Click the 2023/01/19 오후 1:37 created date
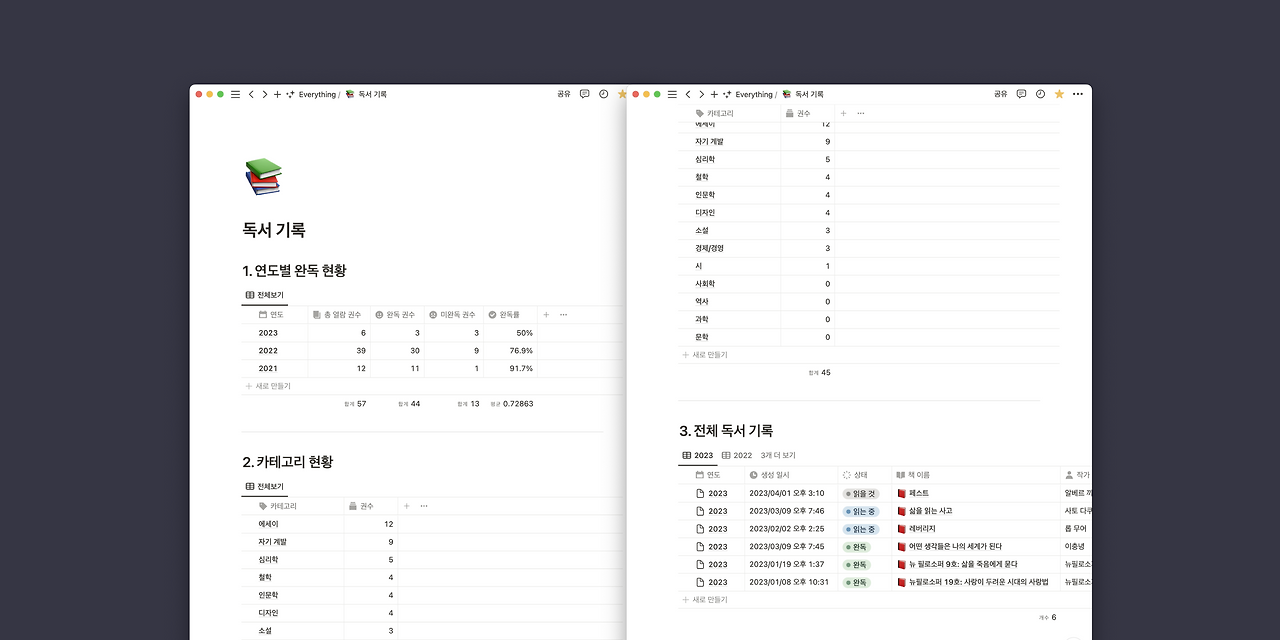Viewport: 1280px width, 640px height. pos(787,565)
